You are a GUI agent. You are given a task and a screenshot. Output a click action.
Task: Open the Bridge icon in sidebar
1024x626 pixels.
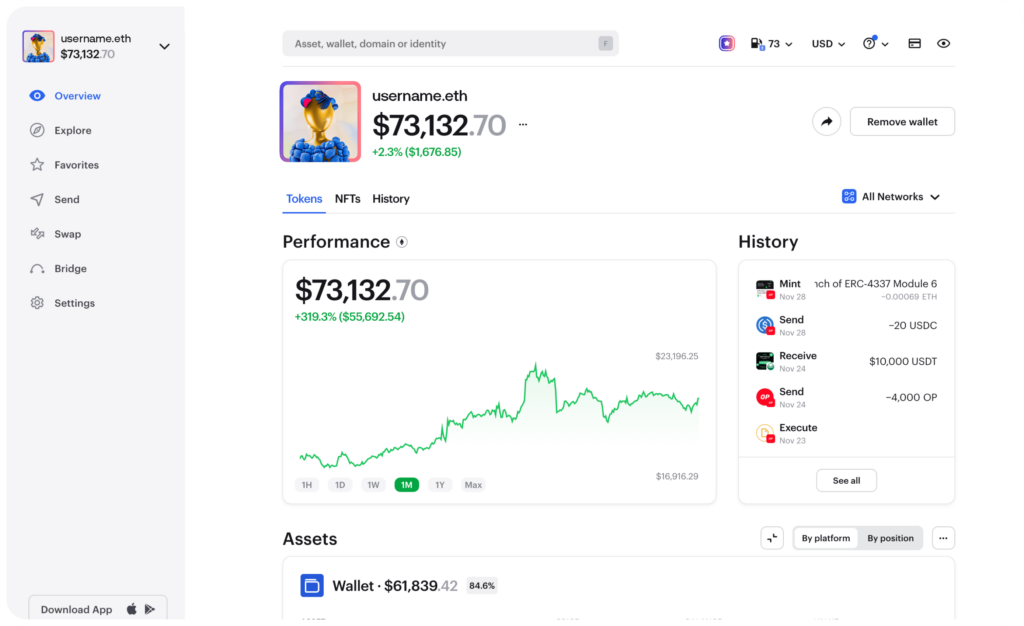[37, 268]
